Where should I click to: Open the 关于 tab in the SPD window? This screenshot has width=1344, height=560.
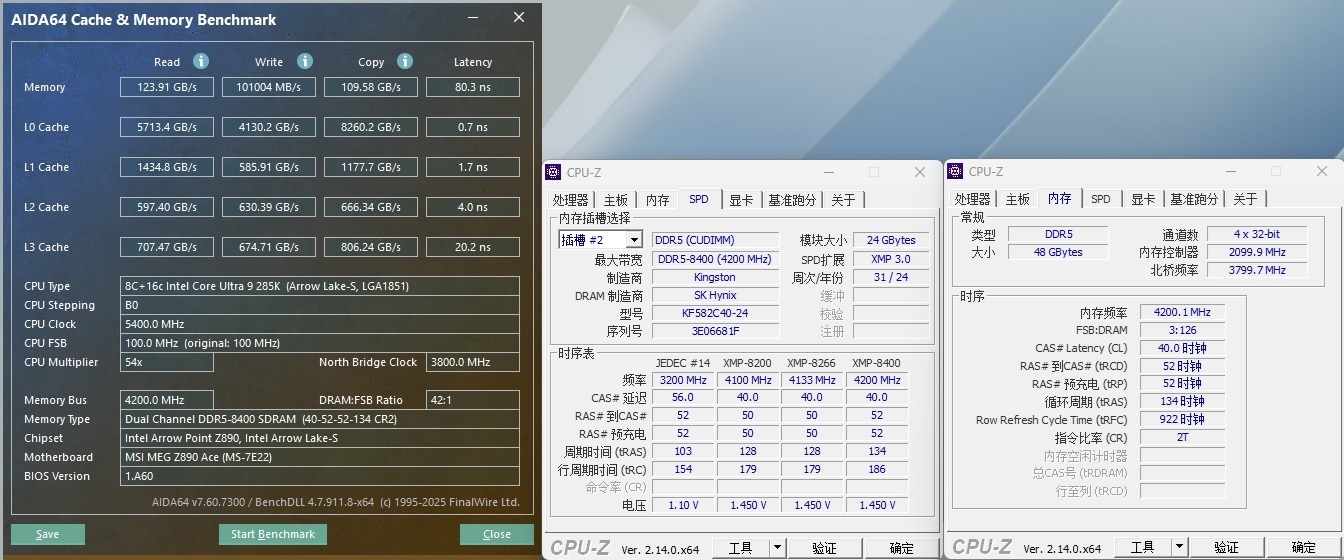[843, 200]
